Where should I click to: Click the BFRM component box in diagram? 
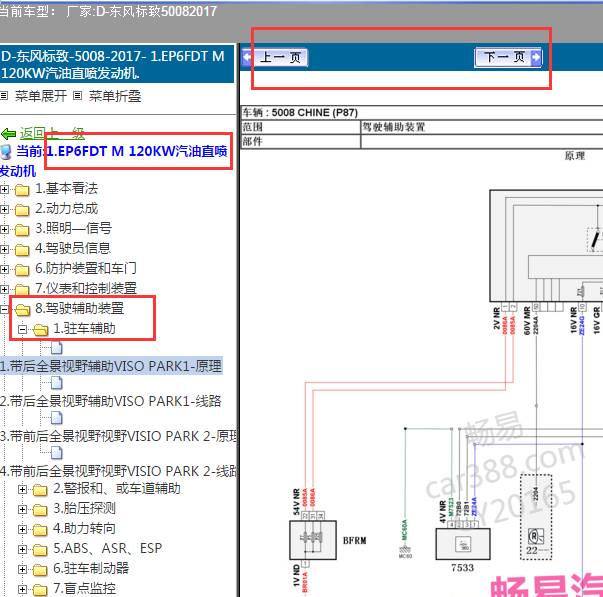[313, 540]
